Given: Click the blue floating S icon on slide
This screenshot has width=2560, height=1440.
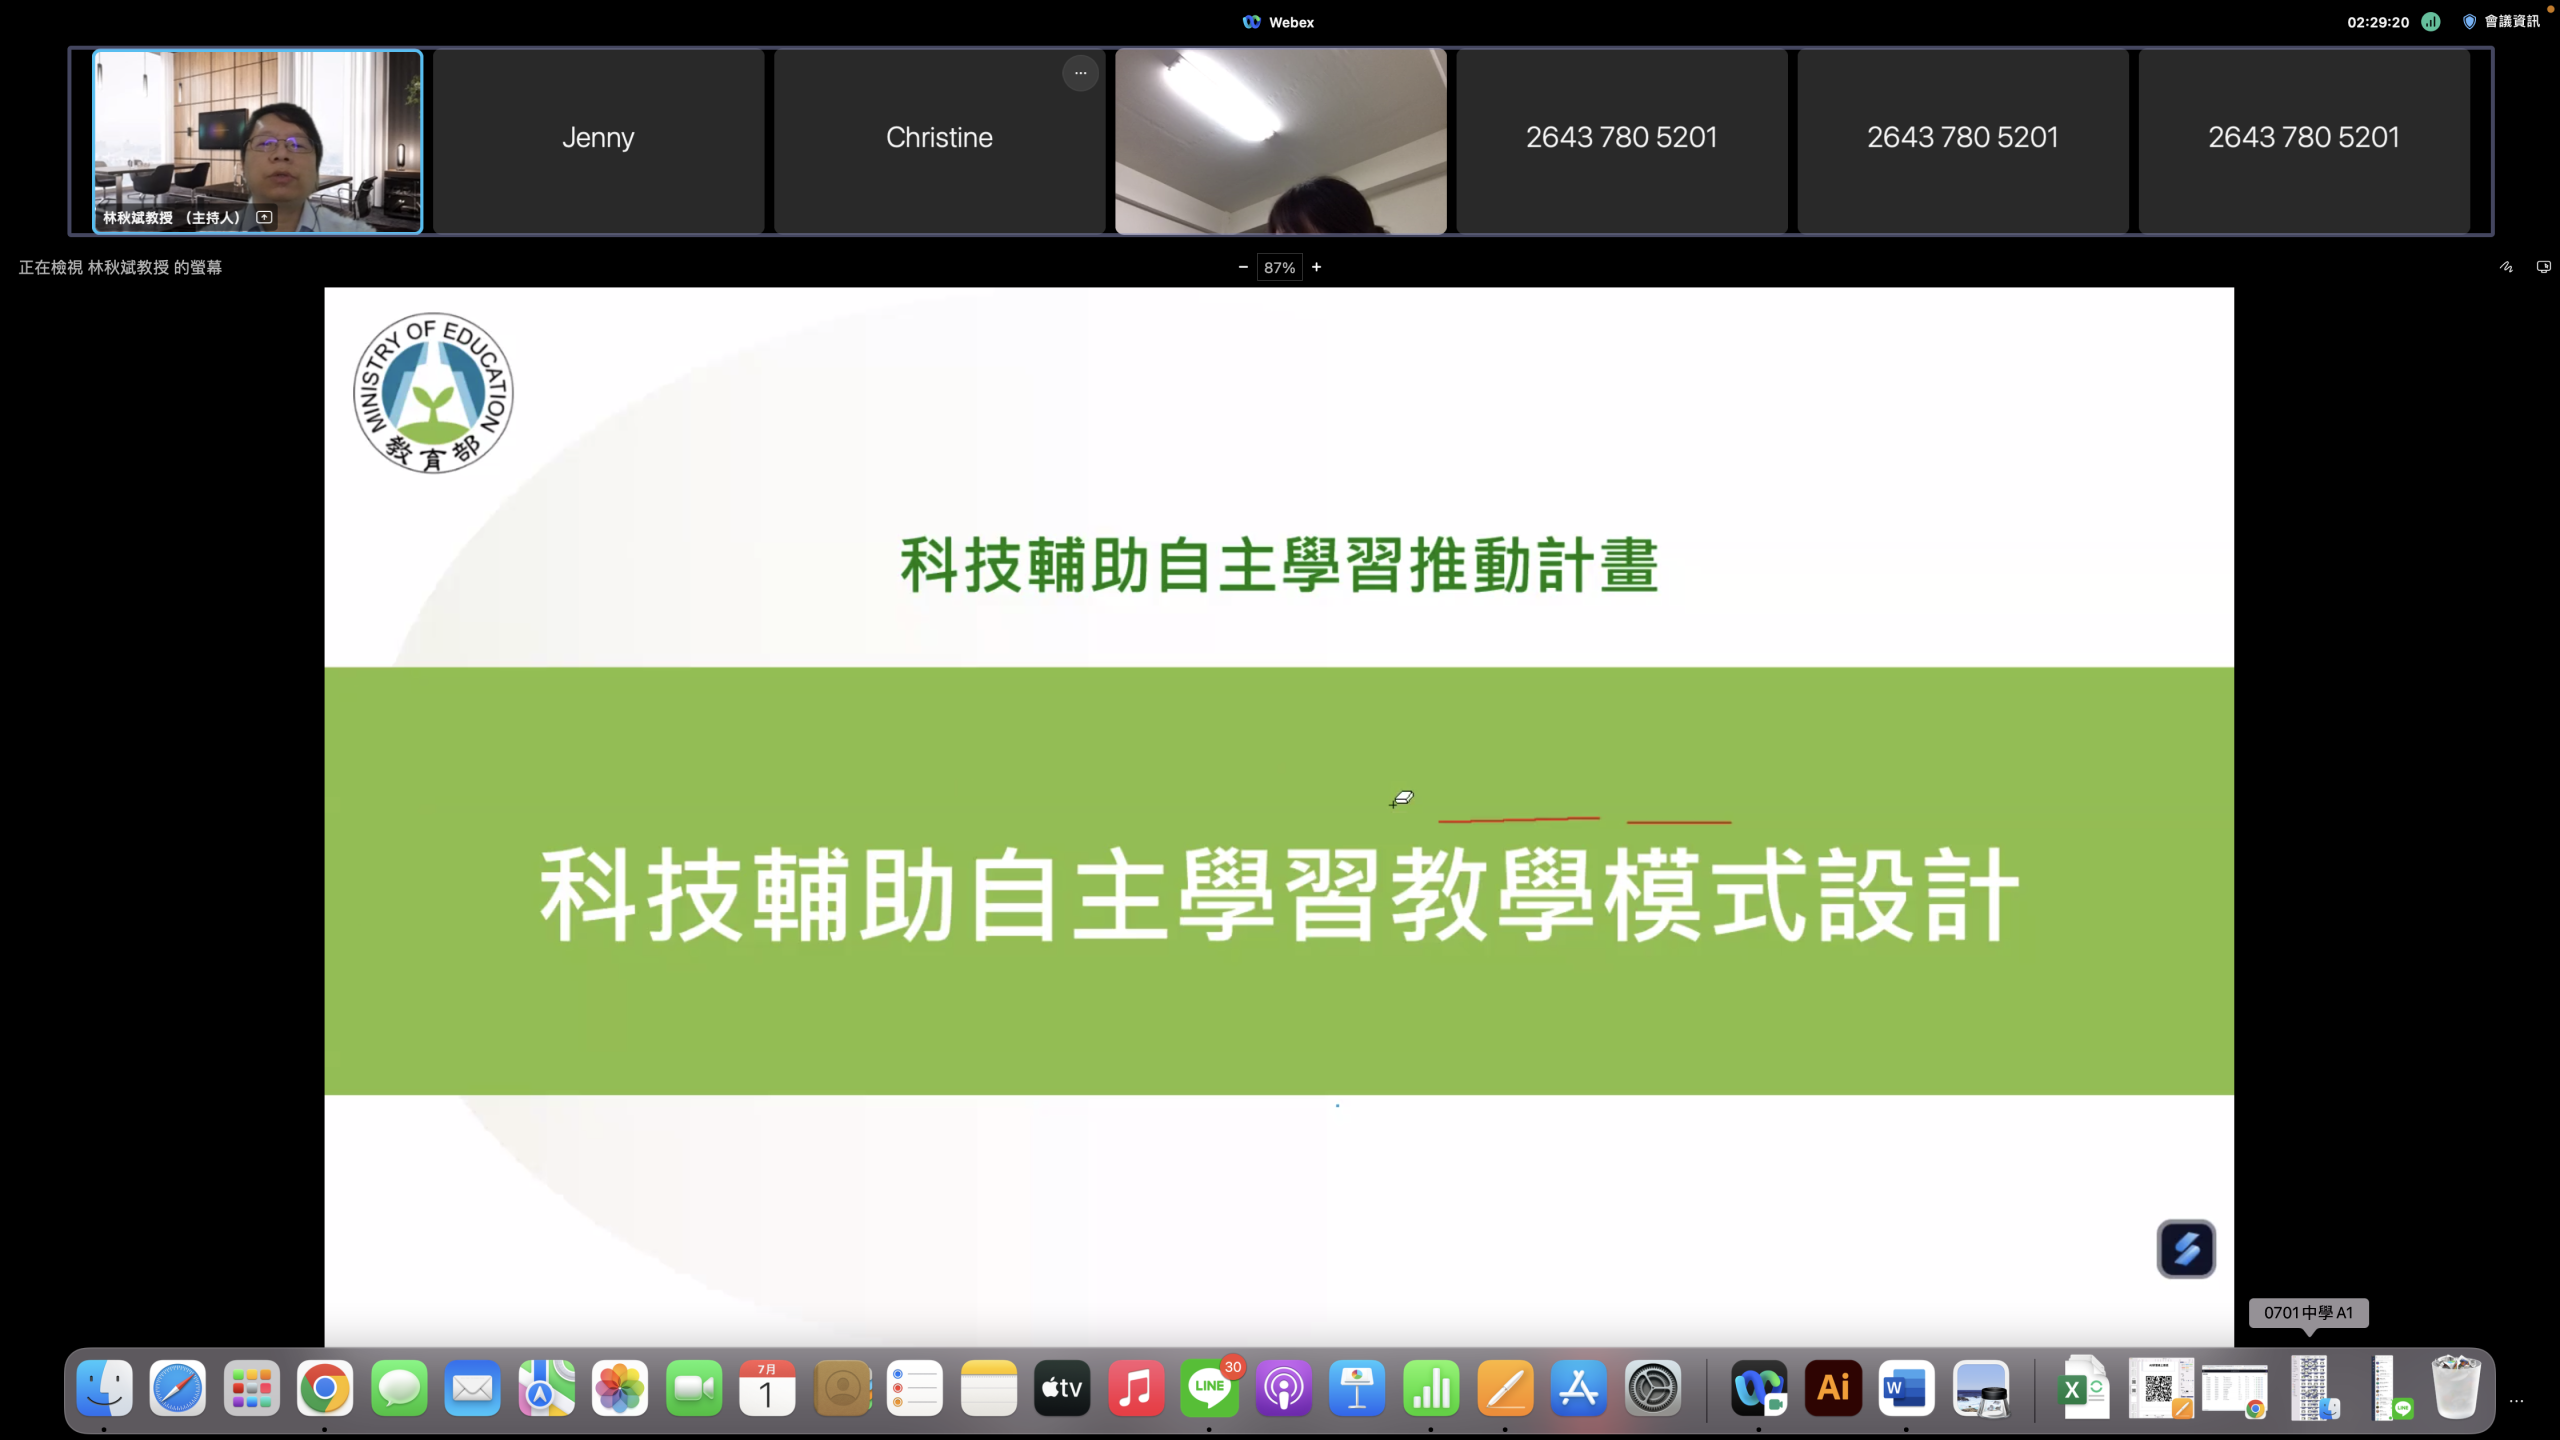Looking at the screenshot, I should (2186, 1248).
